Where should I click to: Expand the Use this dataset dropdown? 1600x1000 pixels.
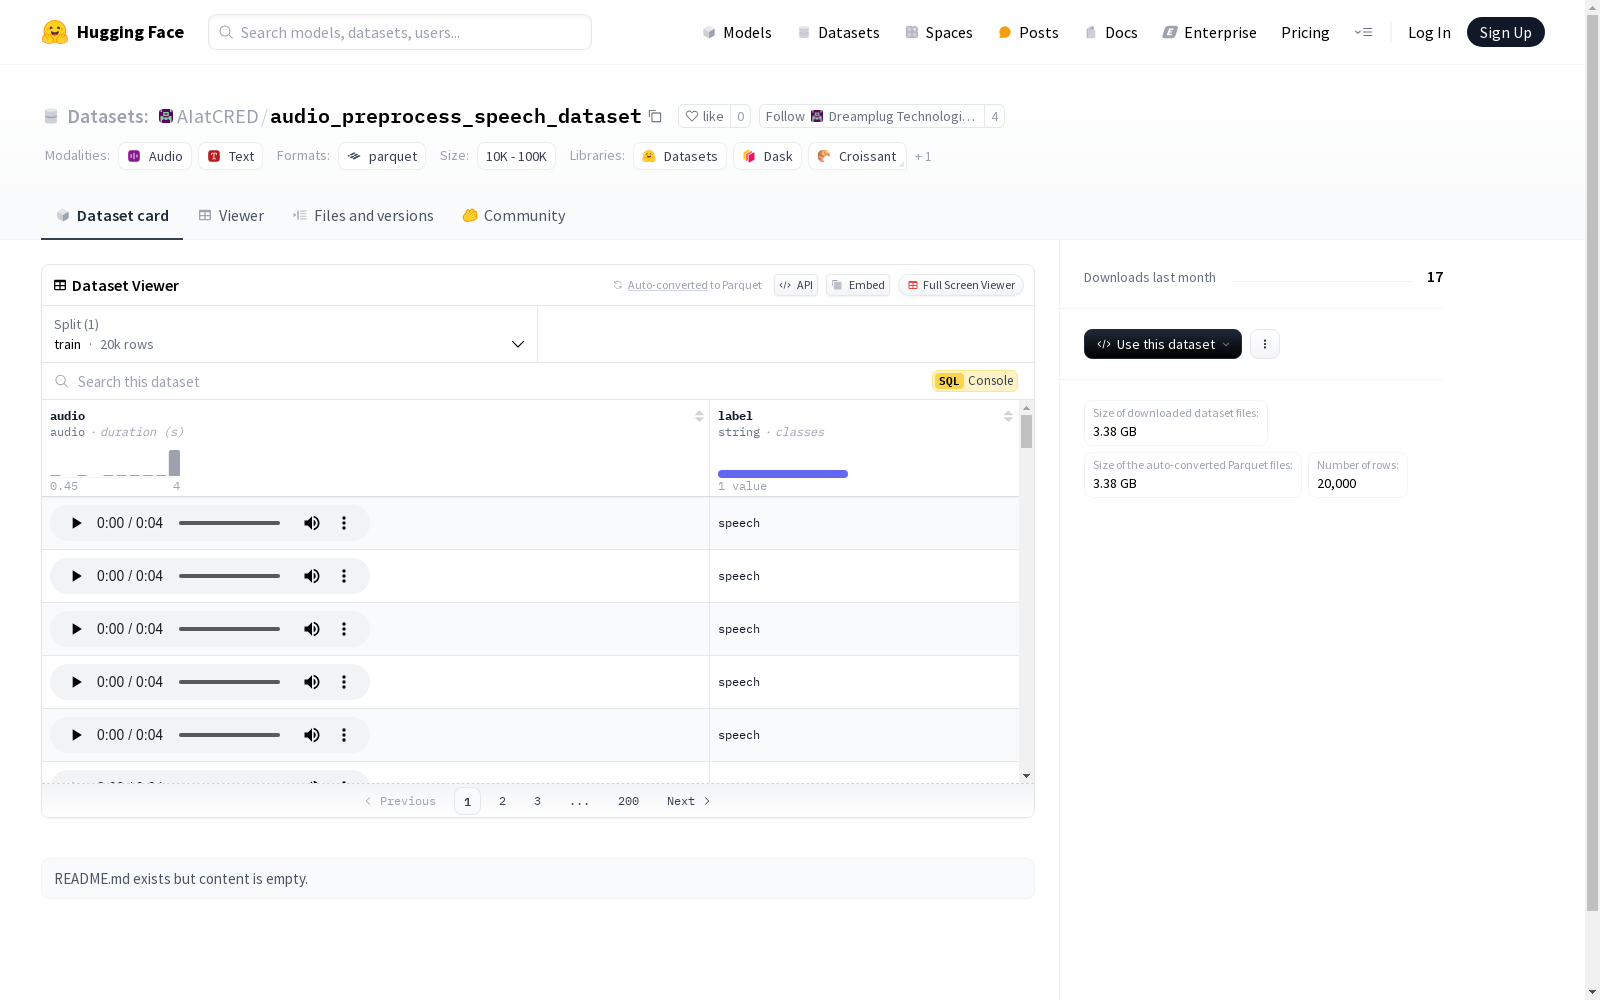coord(1163,344)
